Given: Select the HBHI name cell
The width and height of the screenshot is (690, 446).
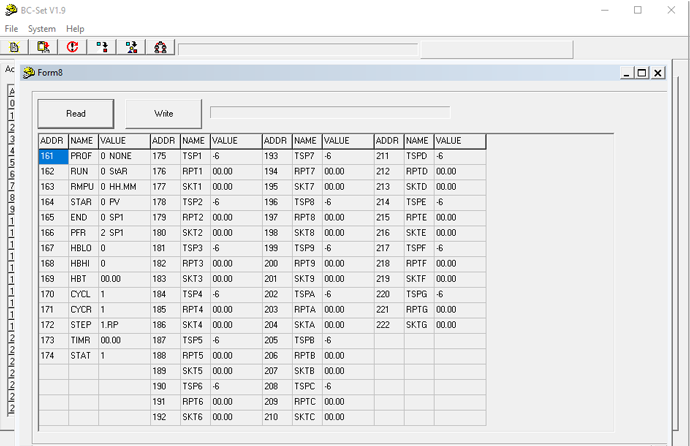Looking at the screenshot, I should (83, 263).
